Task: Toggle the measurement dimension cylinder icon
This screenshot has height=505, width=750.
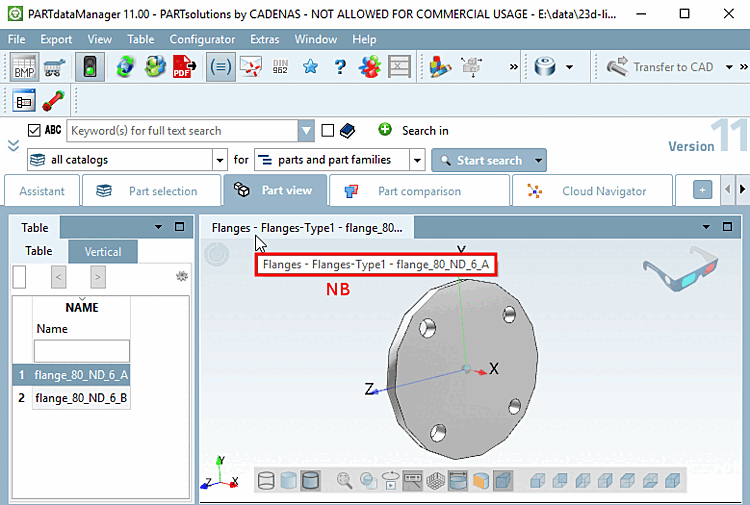Action: click(458, 481)
